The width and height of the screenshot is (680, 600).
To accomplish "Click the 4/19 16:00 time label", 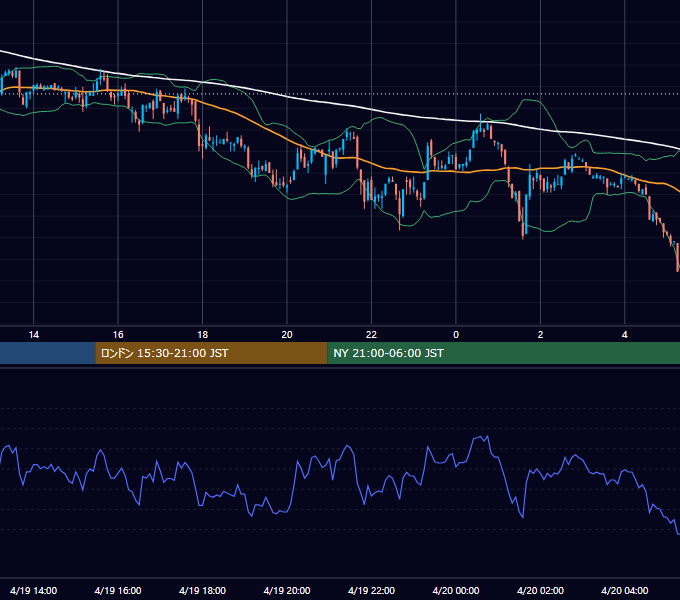I will click(x=118, y=590).
